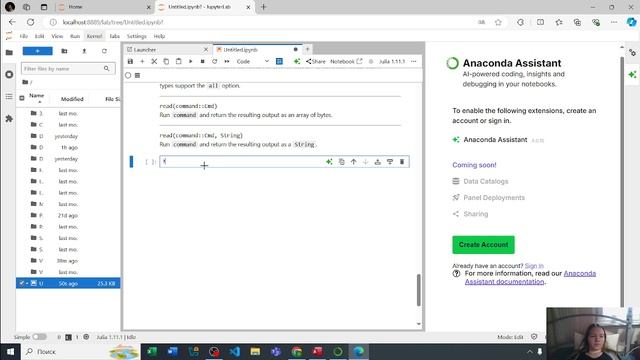This screenshot has width=640, height=360.
Task: Cut the selected cell with the scissors icon
Action: coord(154,61)
